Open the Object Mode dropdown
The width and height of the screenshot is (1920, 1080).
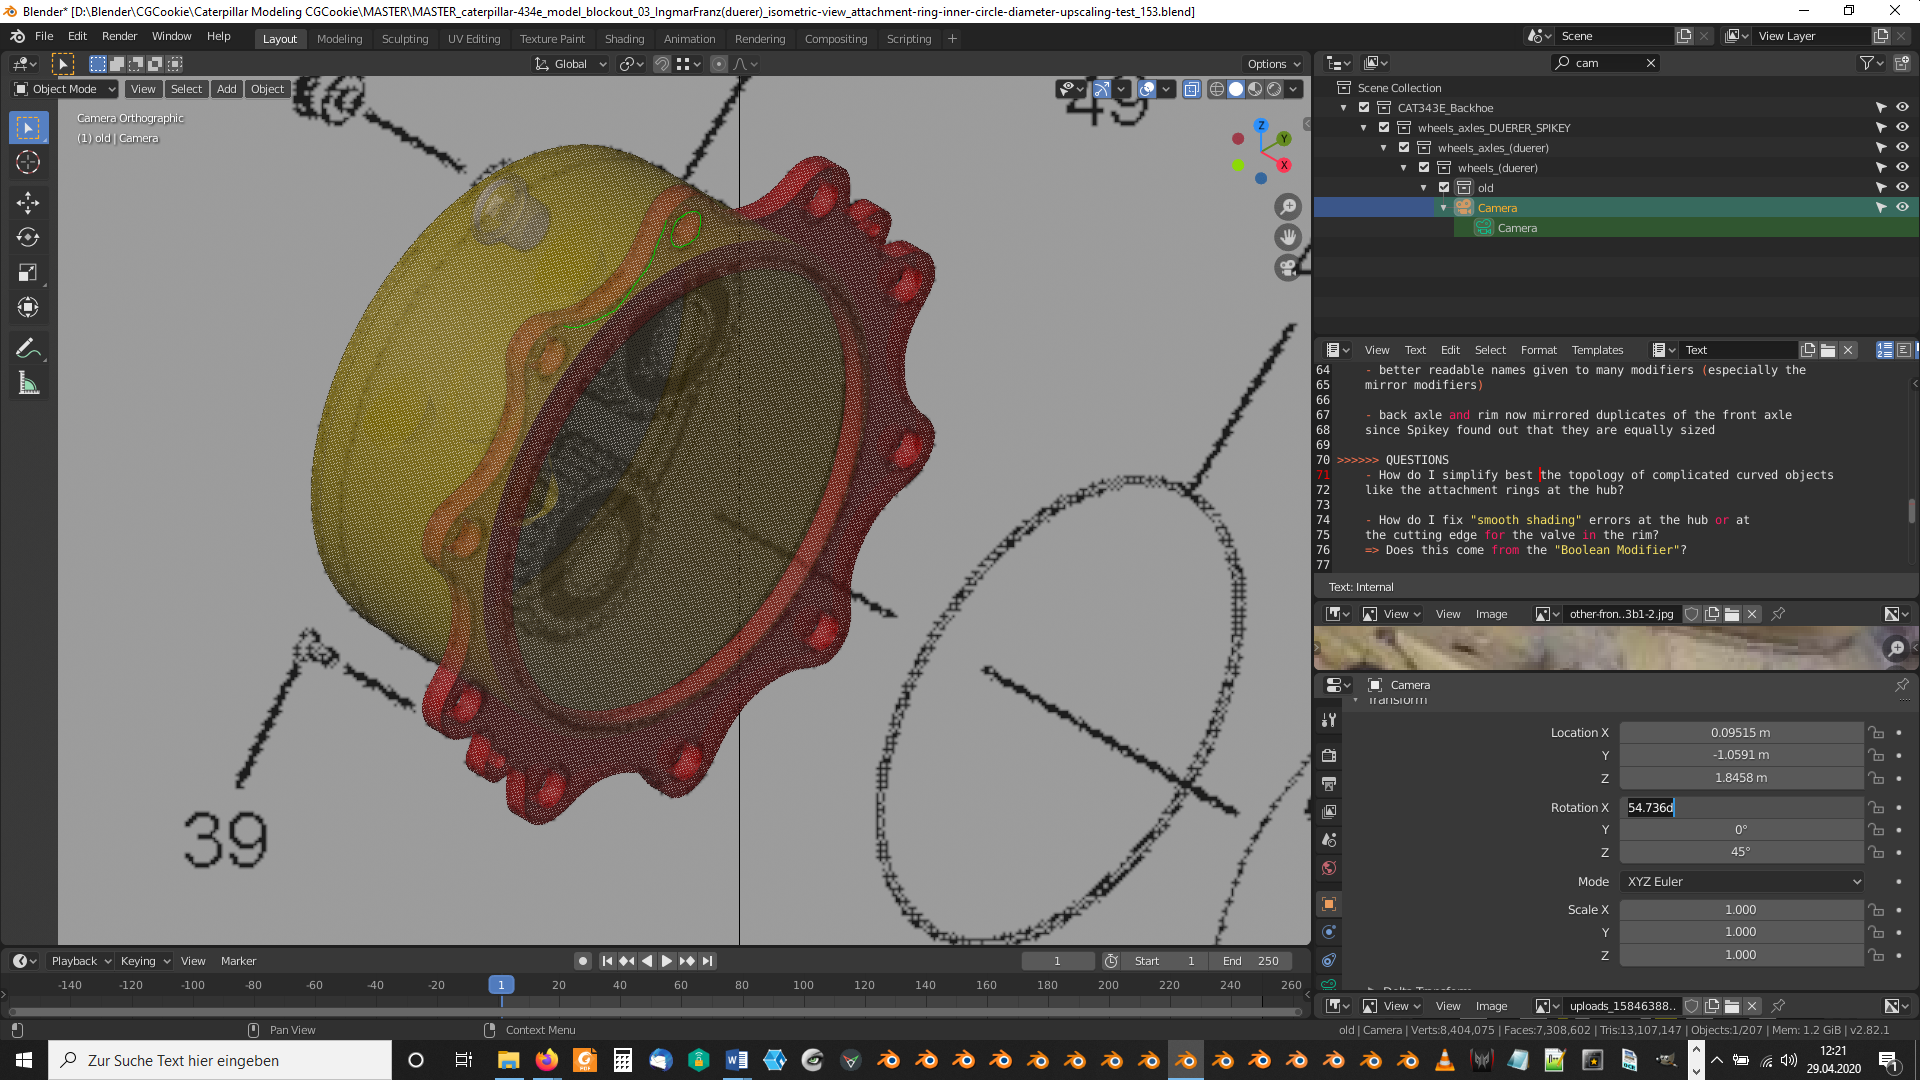(x=65, y=89)
